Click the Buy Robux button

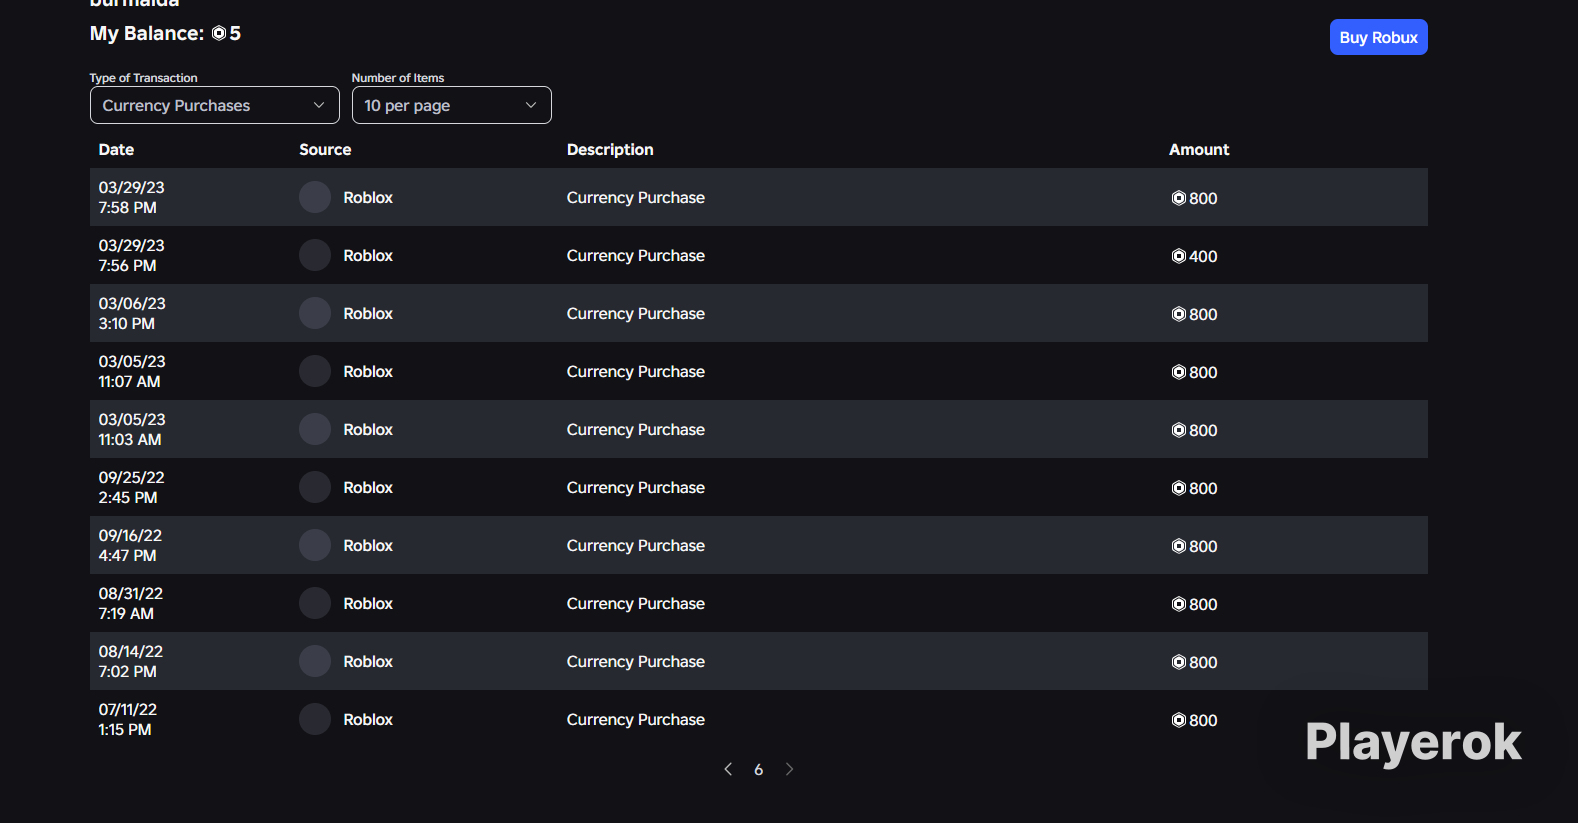(1378, 37)
